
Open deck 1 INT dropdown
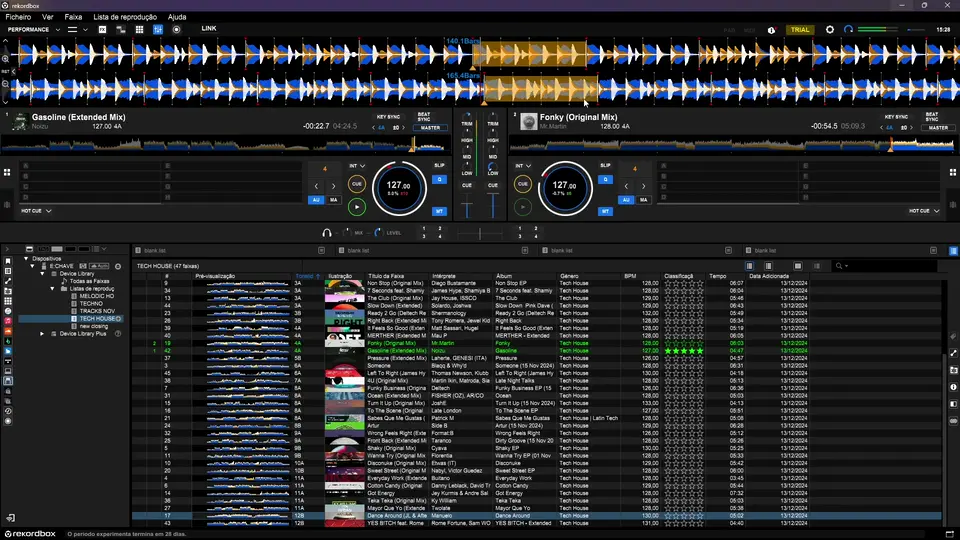[358, 166]
